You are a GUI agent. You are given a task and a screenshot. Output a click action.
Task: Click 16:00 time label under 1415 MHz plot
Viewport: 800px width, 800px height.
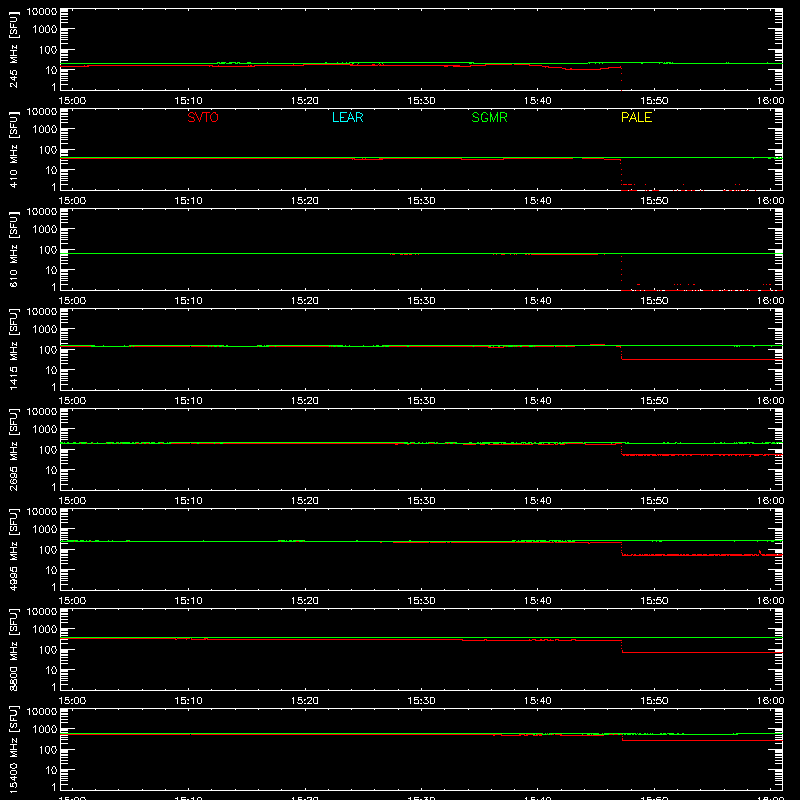770,401
